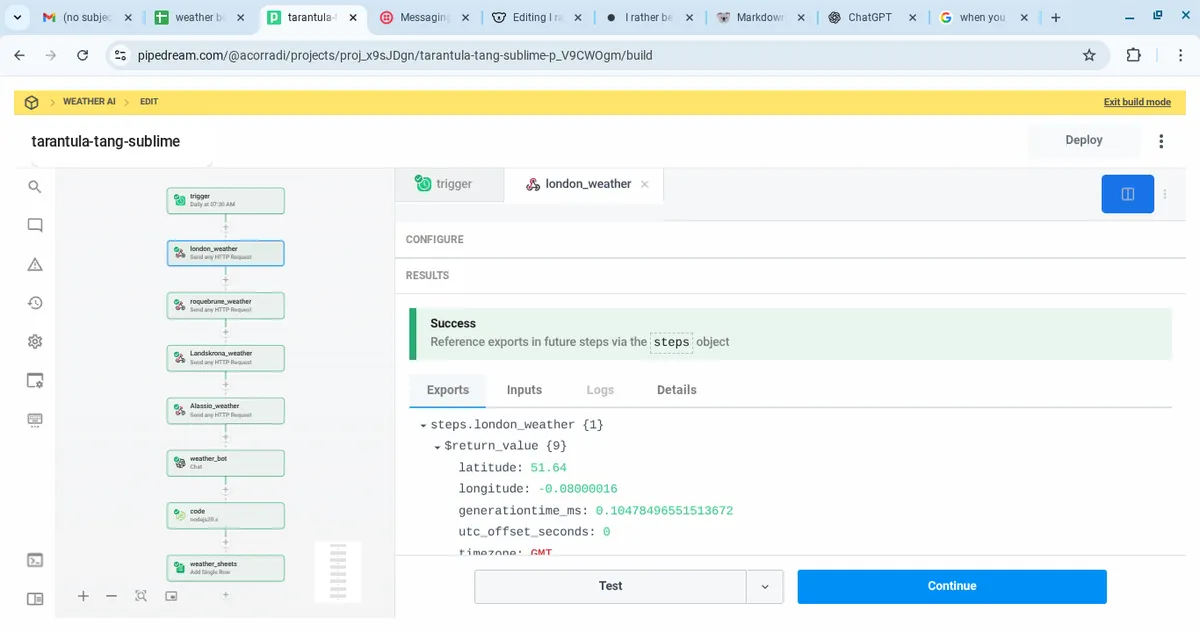Close the london_weather step tab
This screenshot has height=632, width=1200.
tap(645, 185)
